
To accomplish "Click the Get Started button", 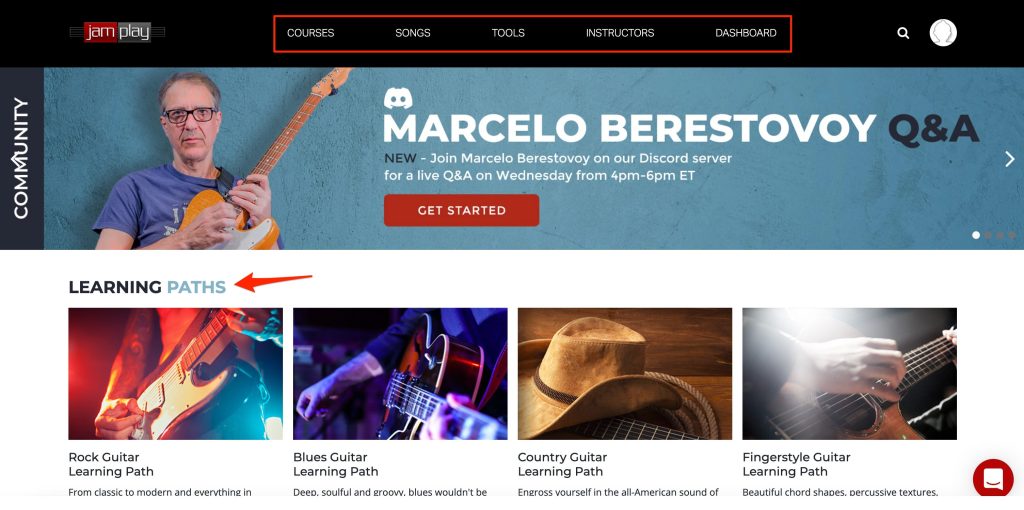I will pos(462,210).
